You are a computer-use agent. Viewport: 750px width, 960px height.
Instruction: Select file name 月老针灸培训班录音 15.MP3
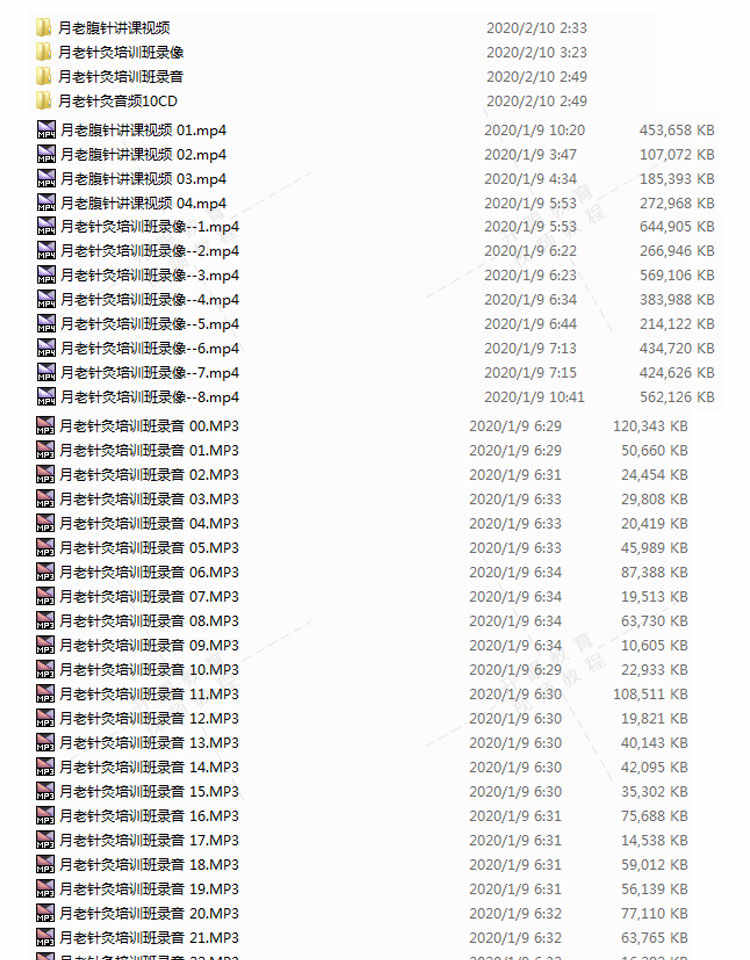pyautogui.click(x=149, y=791)
